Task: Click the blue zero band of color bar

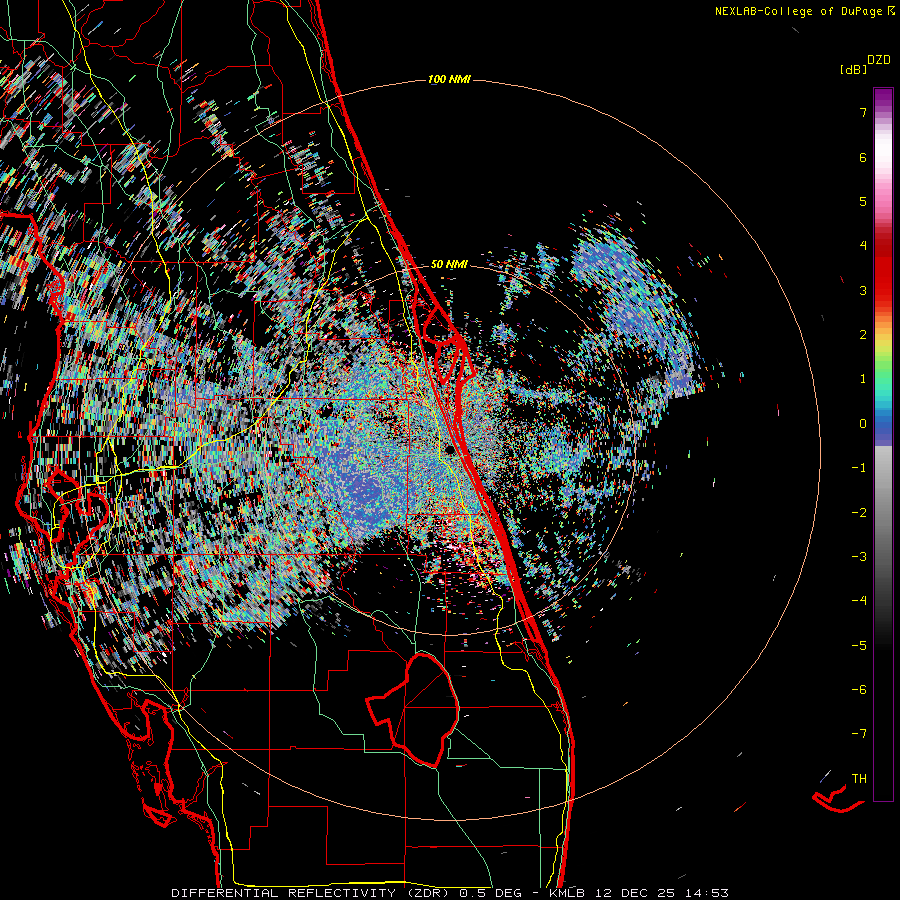Action: click(883, 430)
